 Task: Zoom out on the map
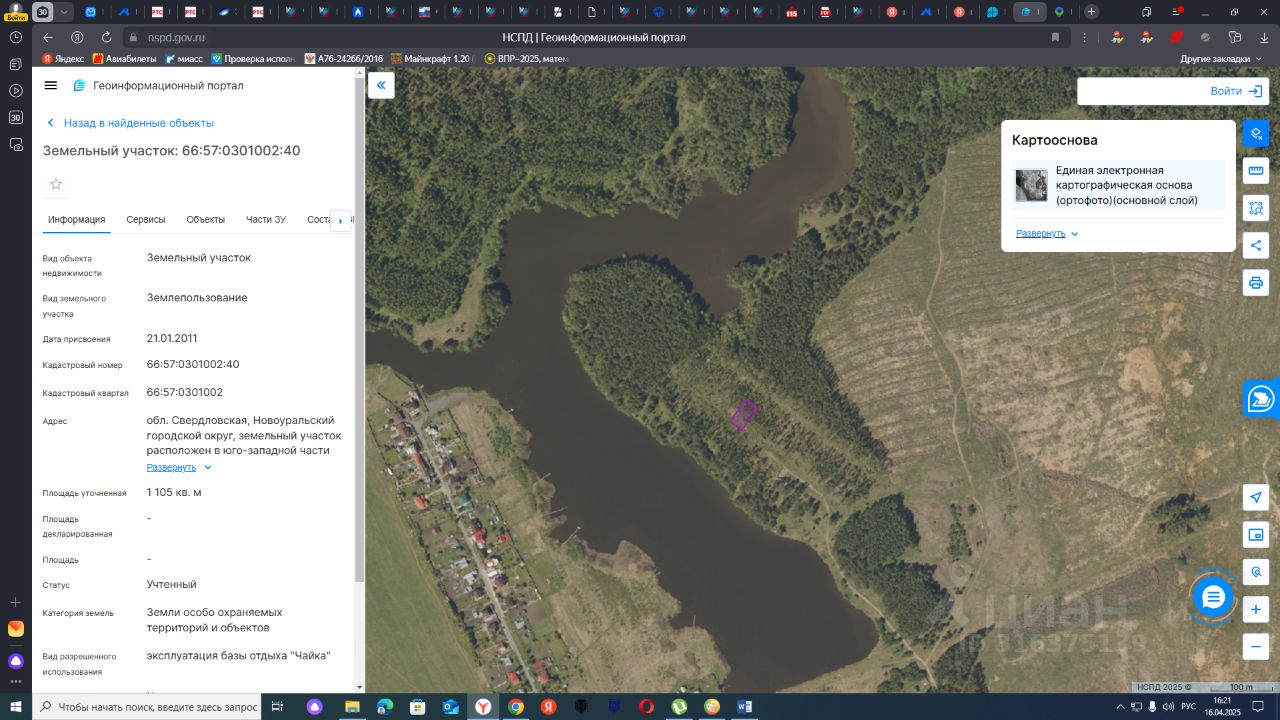[x=1256, y=646]
